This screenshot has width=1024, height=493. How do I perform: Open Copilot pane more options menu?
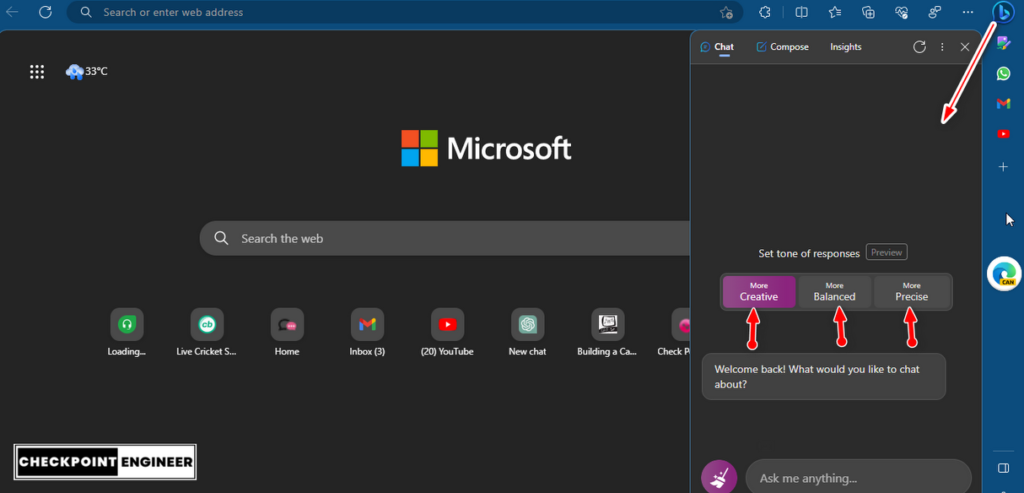[x=942, y=47]
